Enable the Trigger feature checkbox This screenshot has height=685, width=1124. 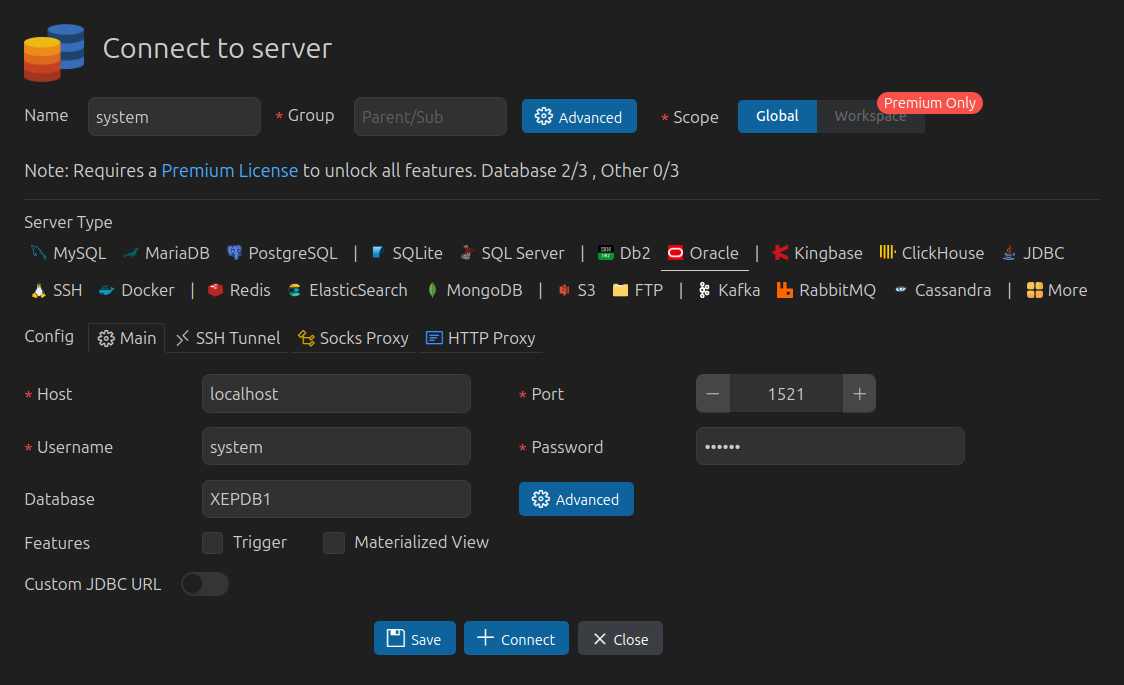coord(212,543)
